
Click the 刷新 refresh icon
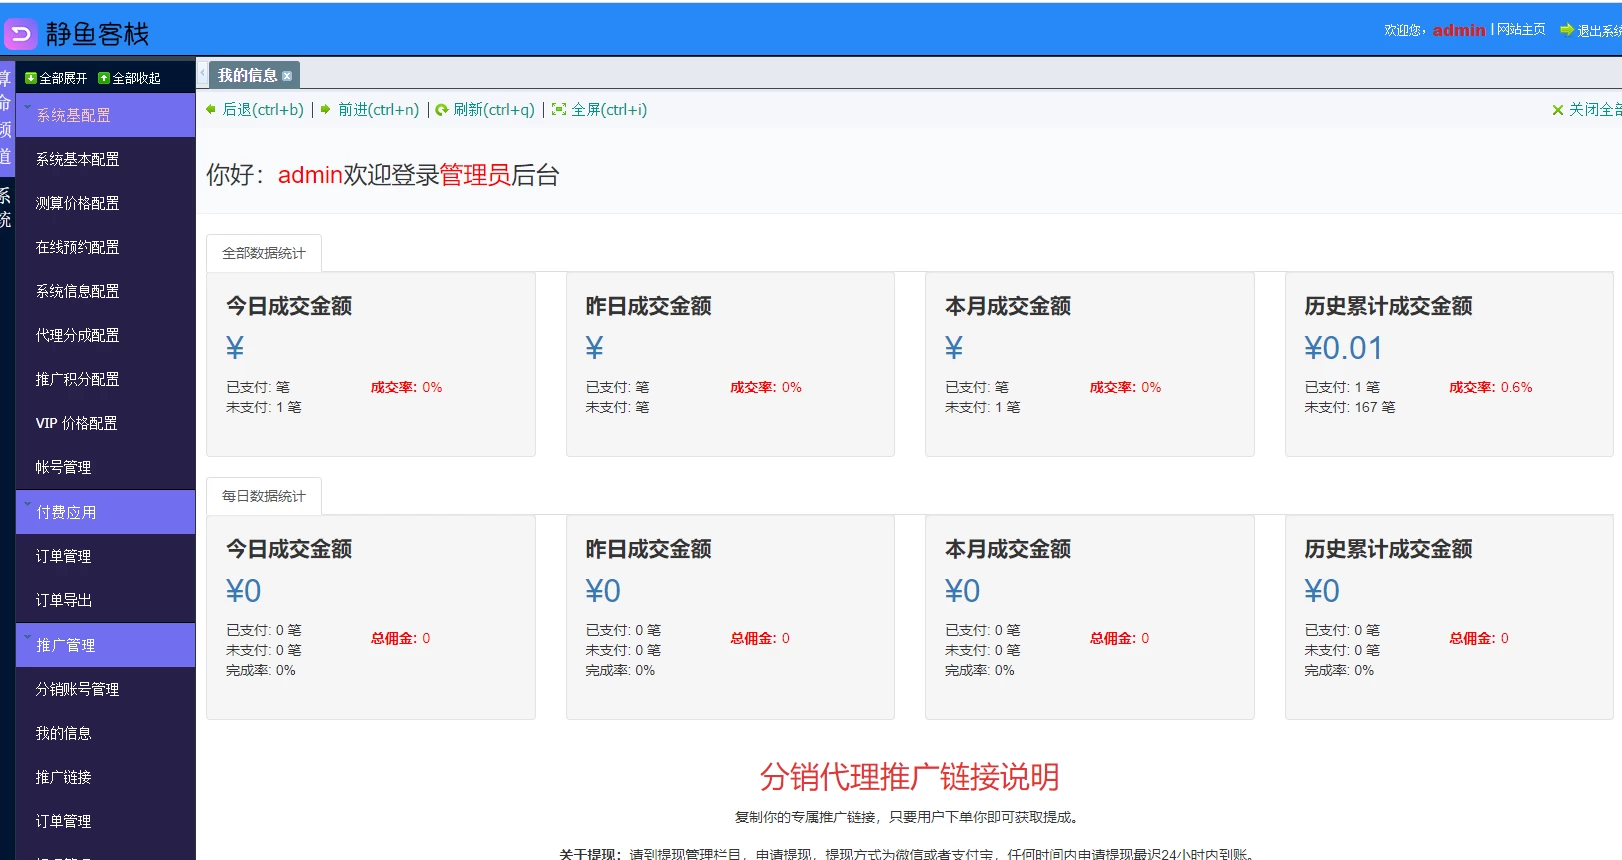point(441,110)
